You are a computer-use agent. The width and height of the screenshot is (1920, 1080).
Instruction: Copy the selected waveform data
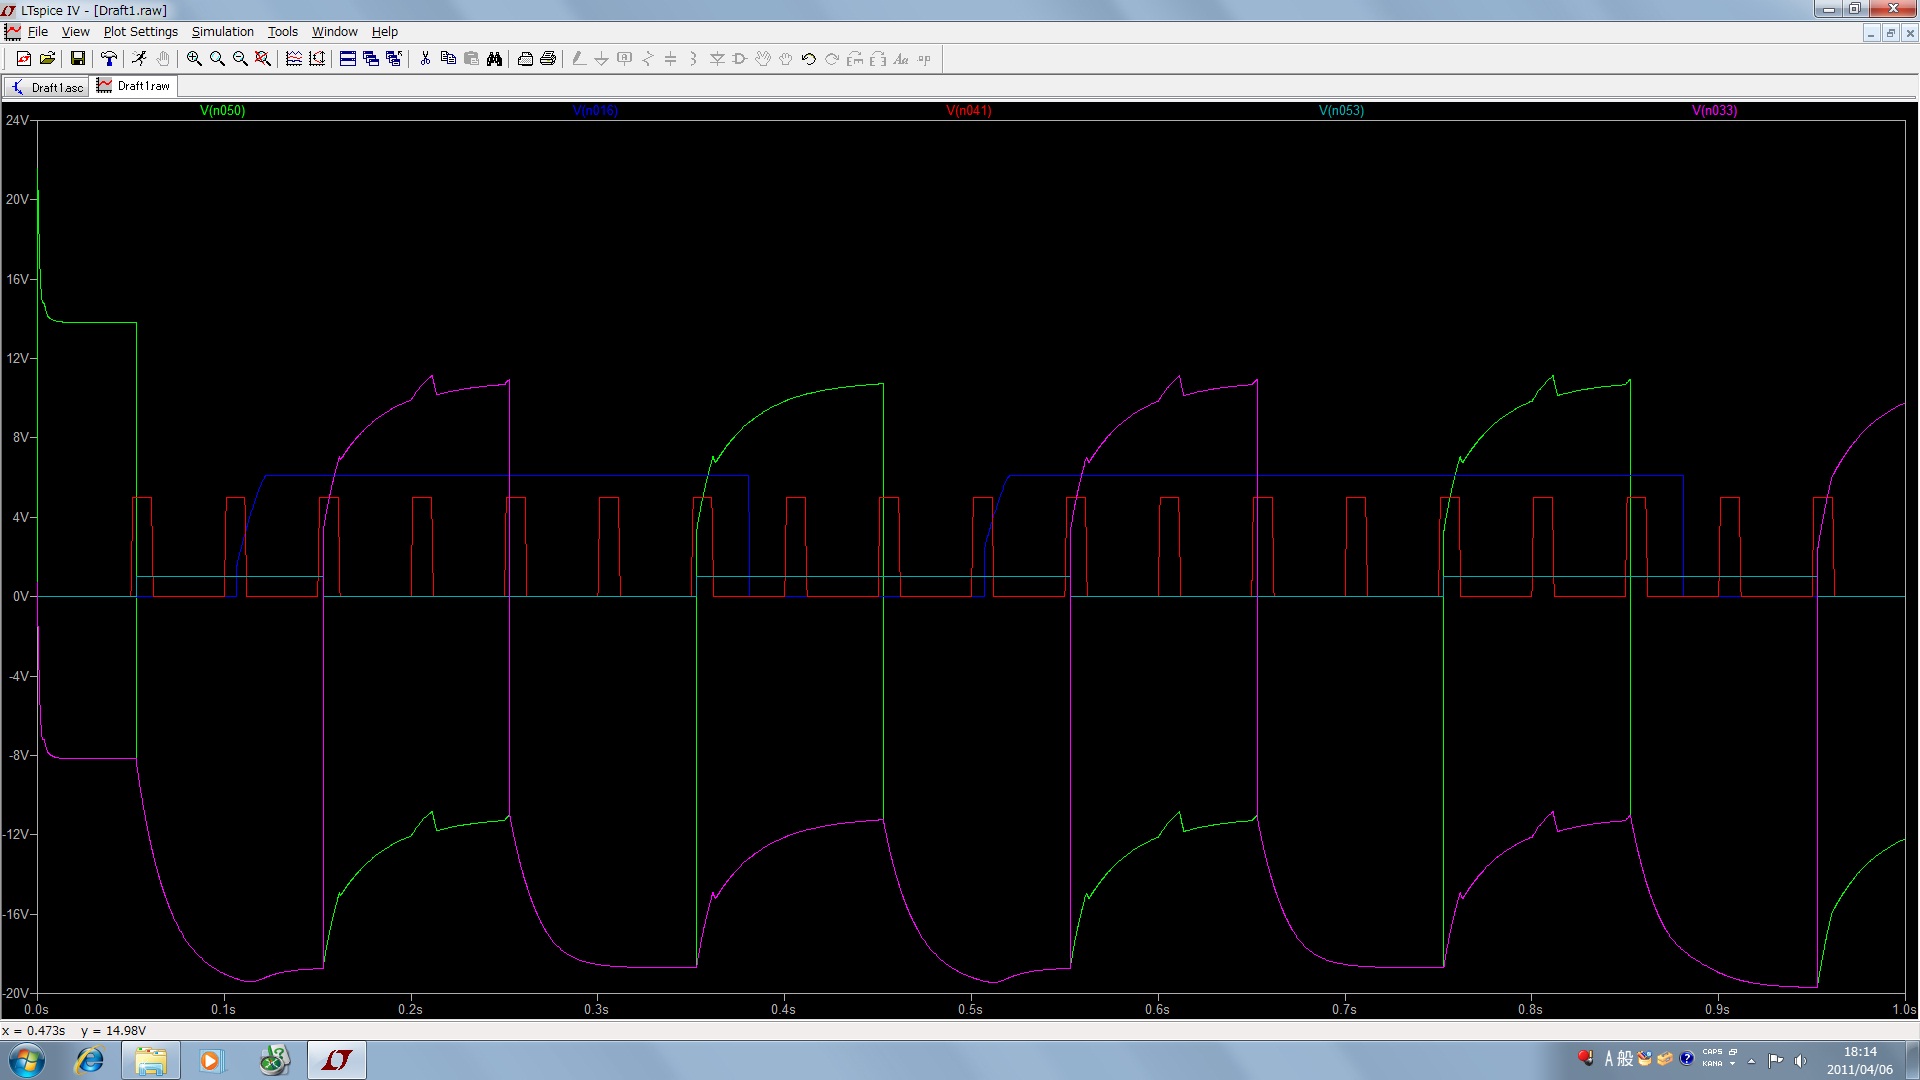point(447,59)
